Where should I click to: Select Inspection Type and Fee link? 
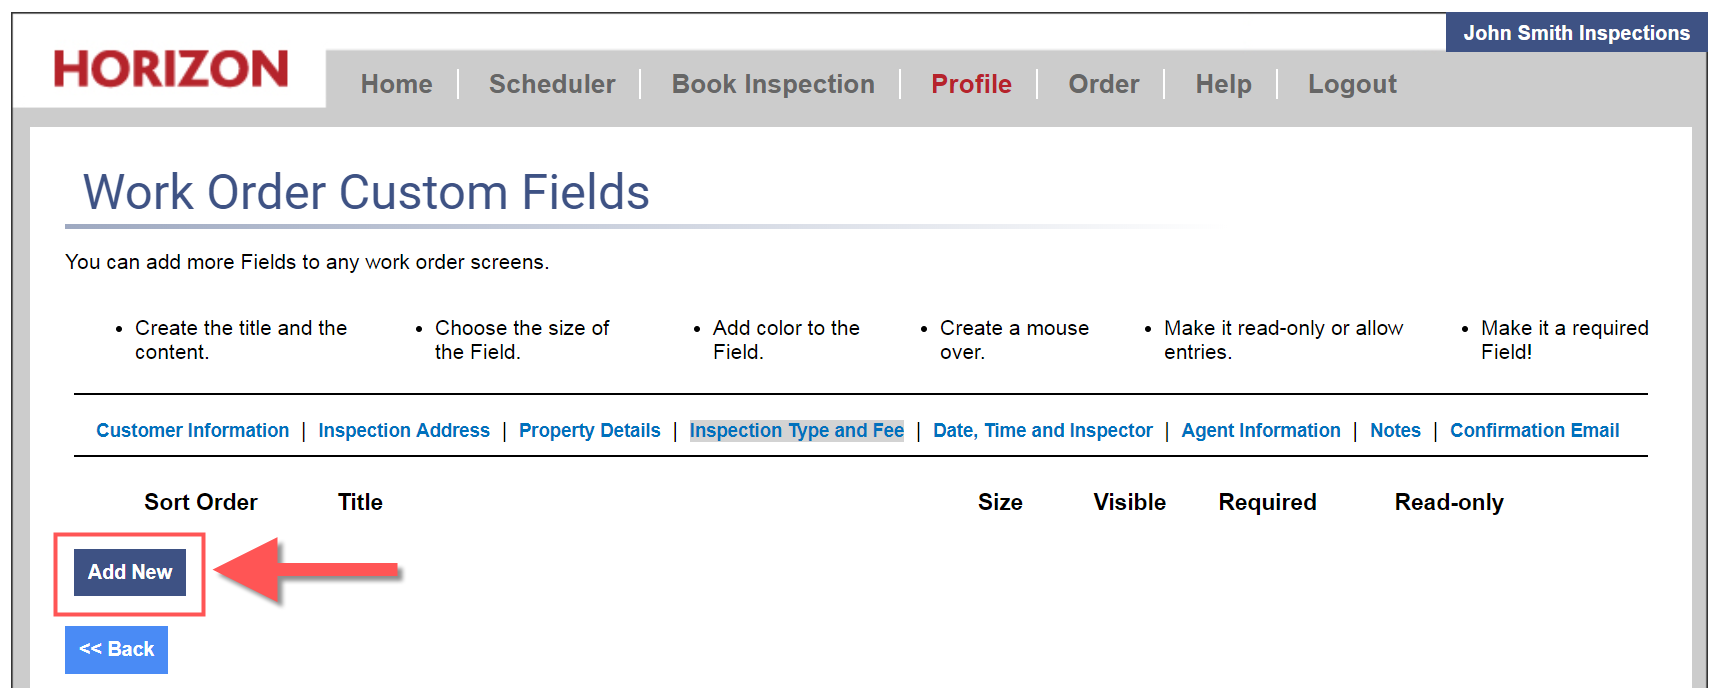point(796,430)
